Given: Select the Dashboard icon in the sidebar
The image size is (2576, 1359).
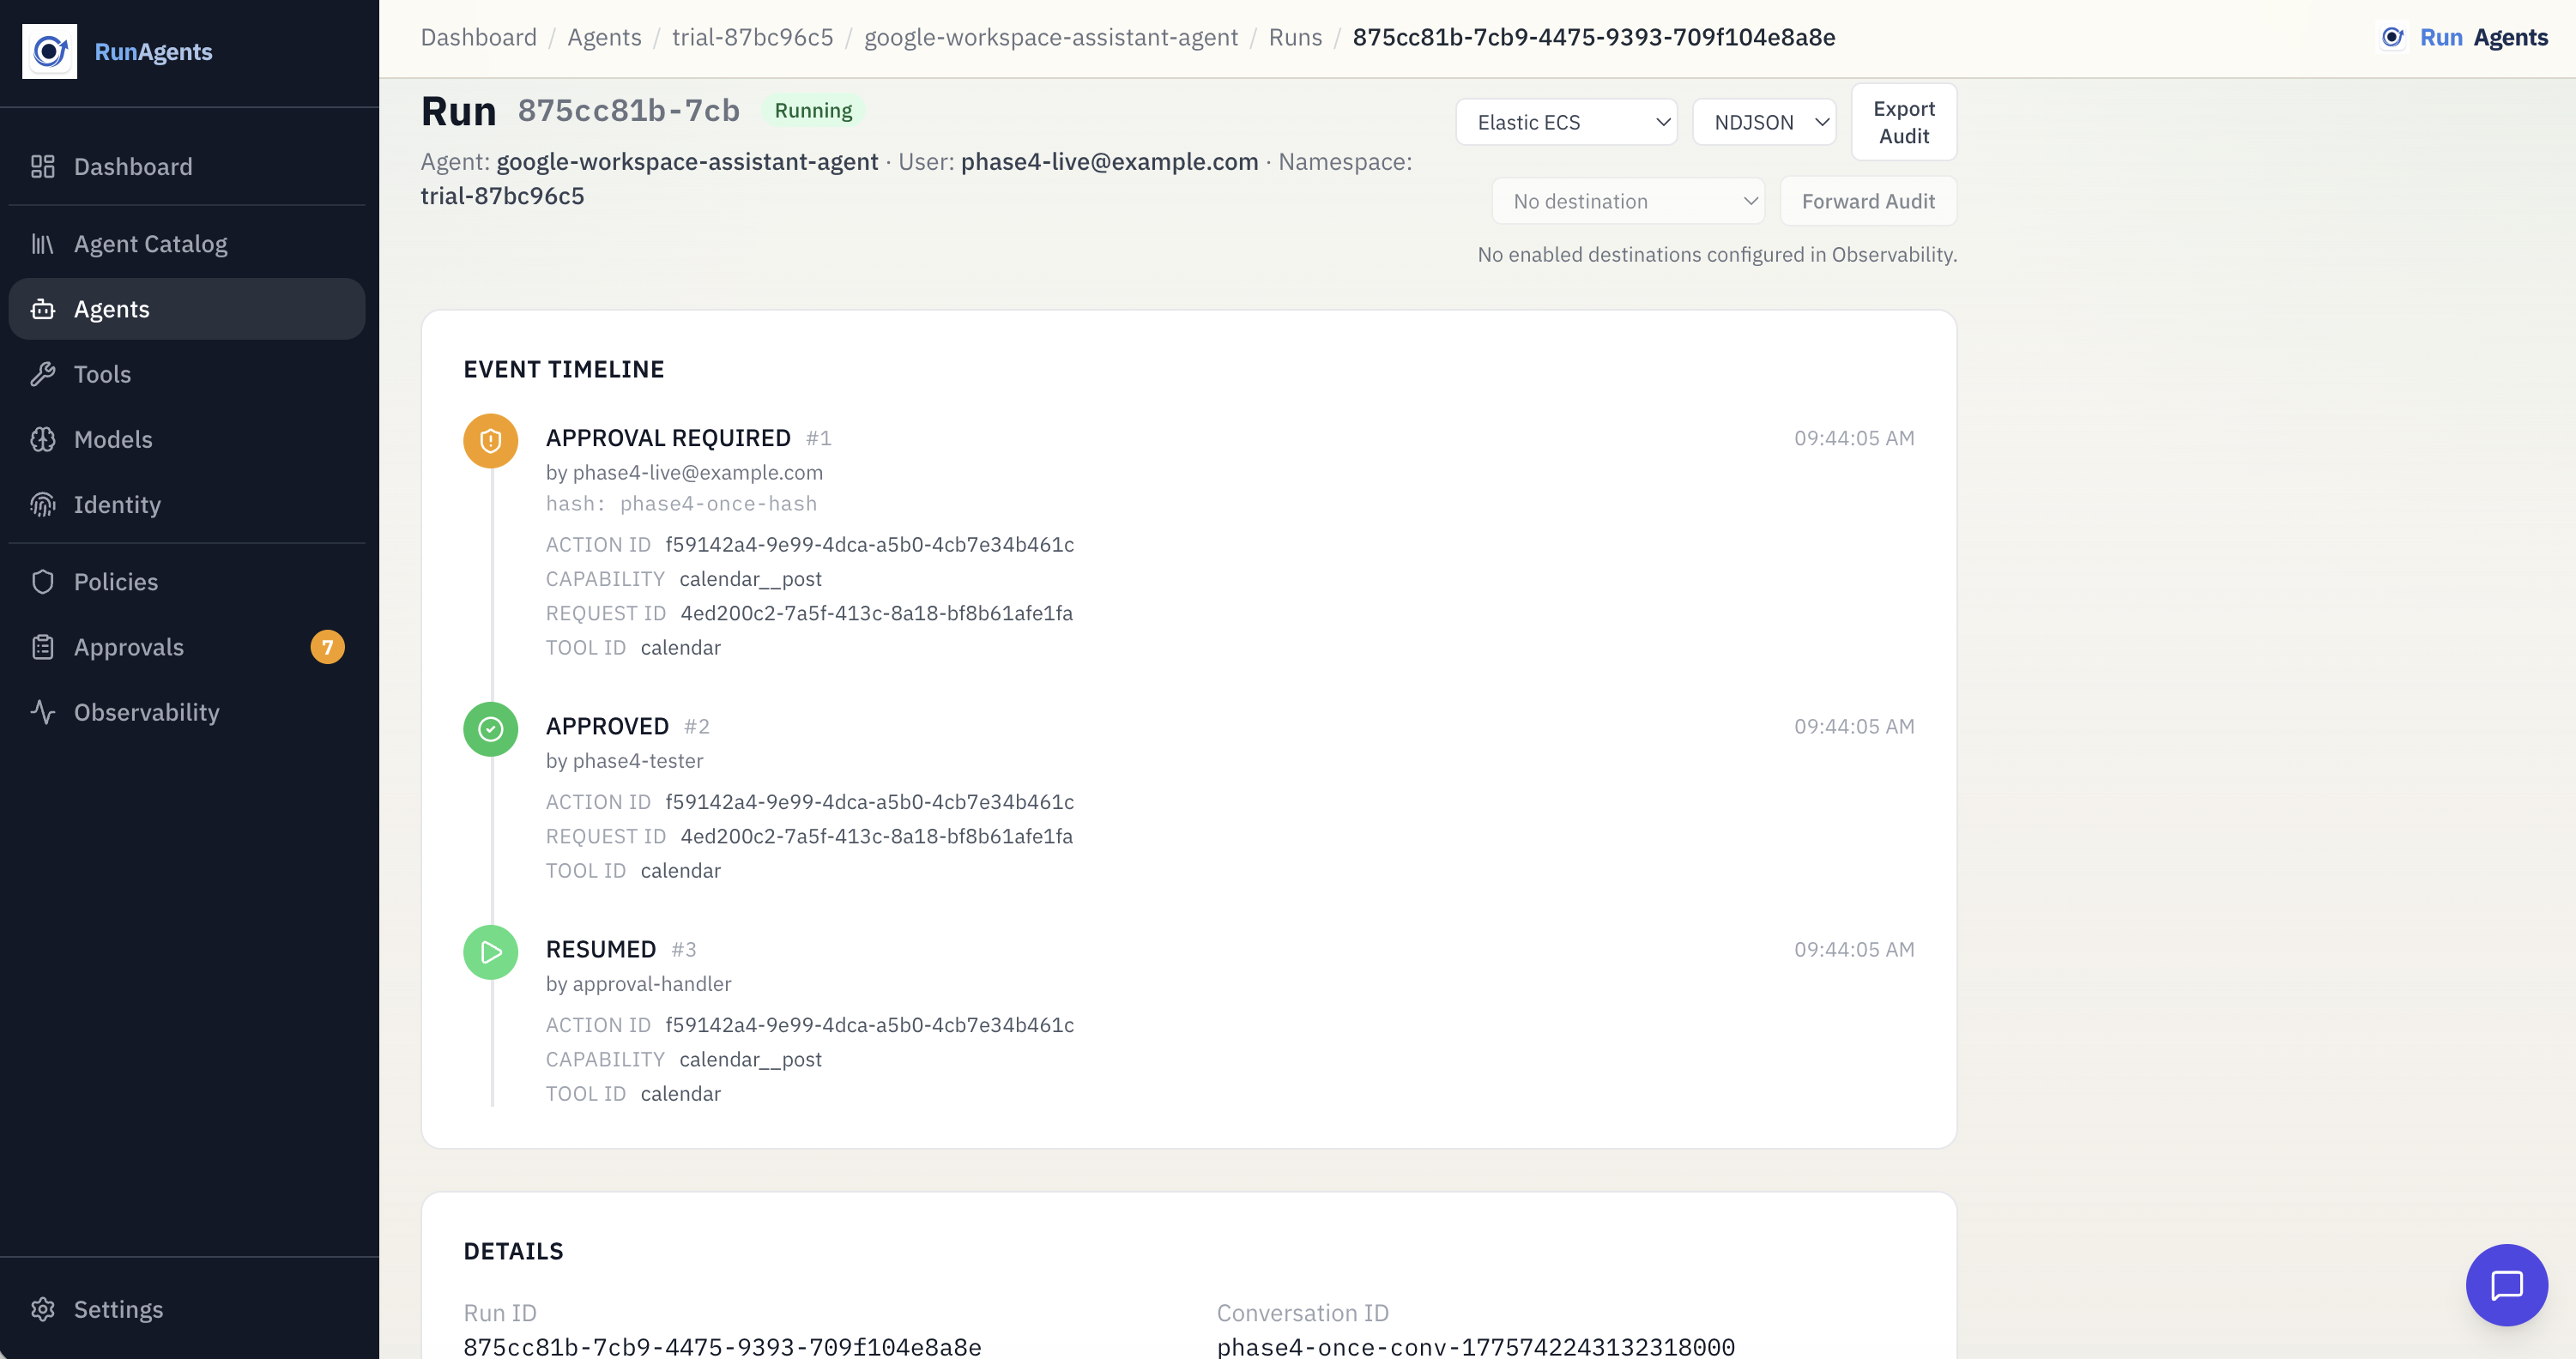Looking at the screenshot, I should point(43,166).
